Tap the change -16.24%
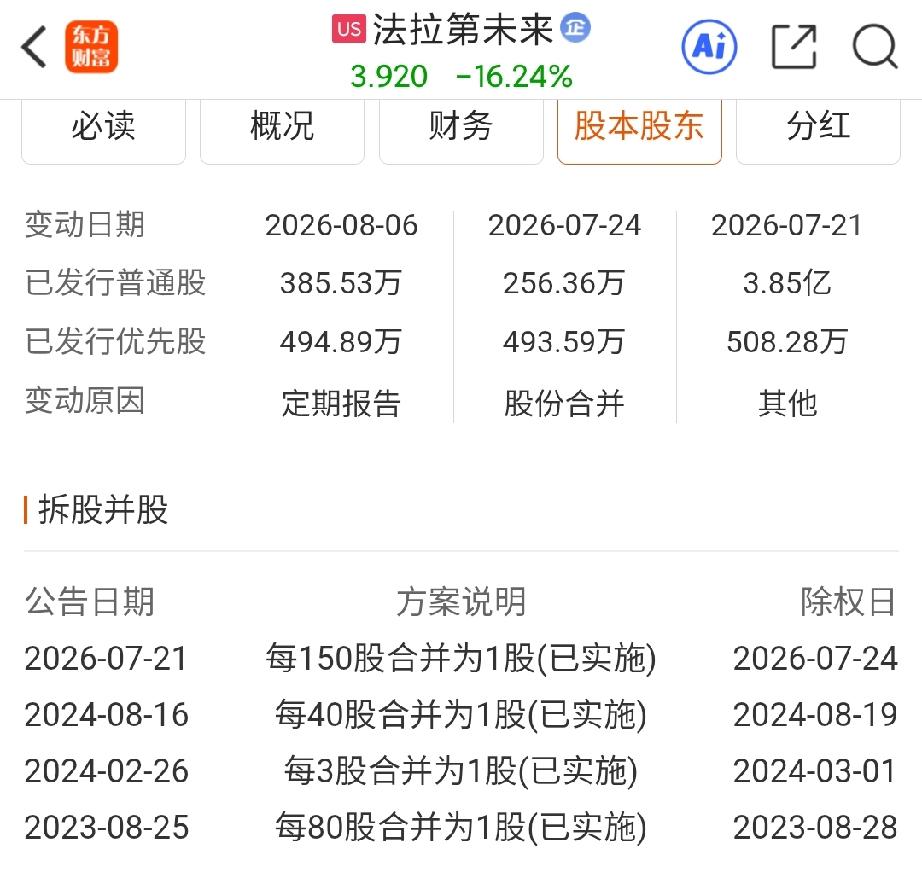 [x=514, y=76]
